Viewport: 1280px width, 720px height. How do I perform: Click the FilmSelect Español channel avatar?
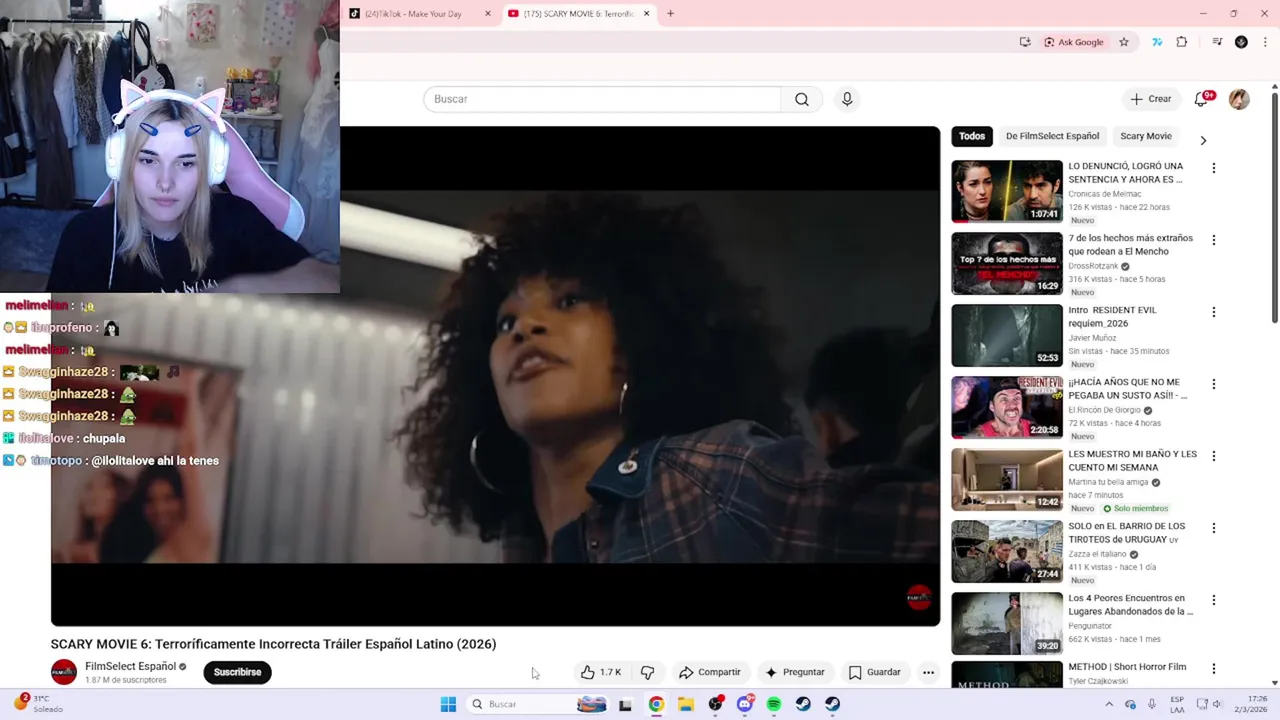[64, 672]
